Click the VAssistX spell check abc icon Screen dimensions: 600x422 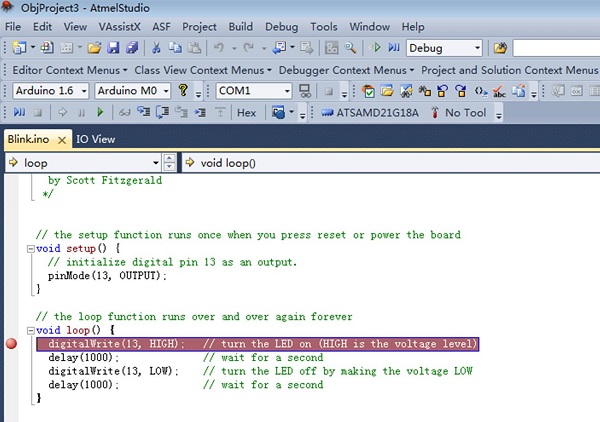click(499, 91)
